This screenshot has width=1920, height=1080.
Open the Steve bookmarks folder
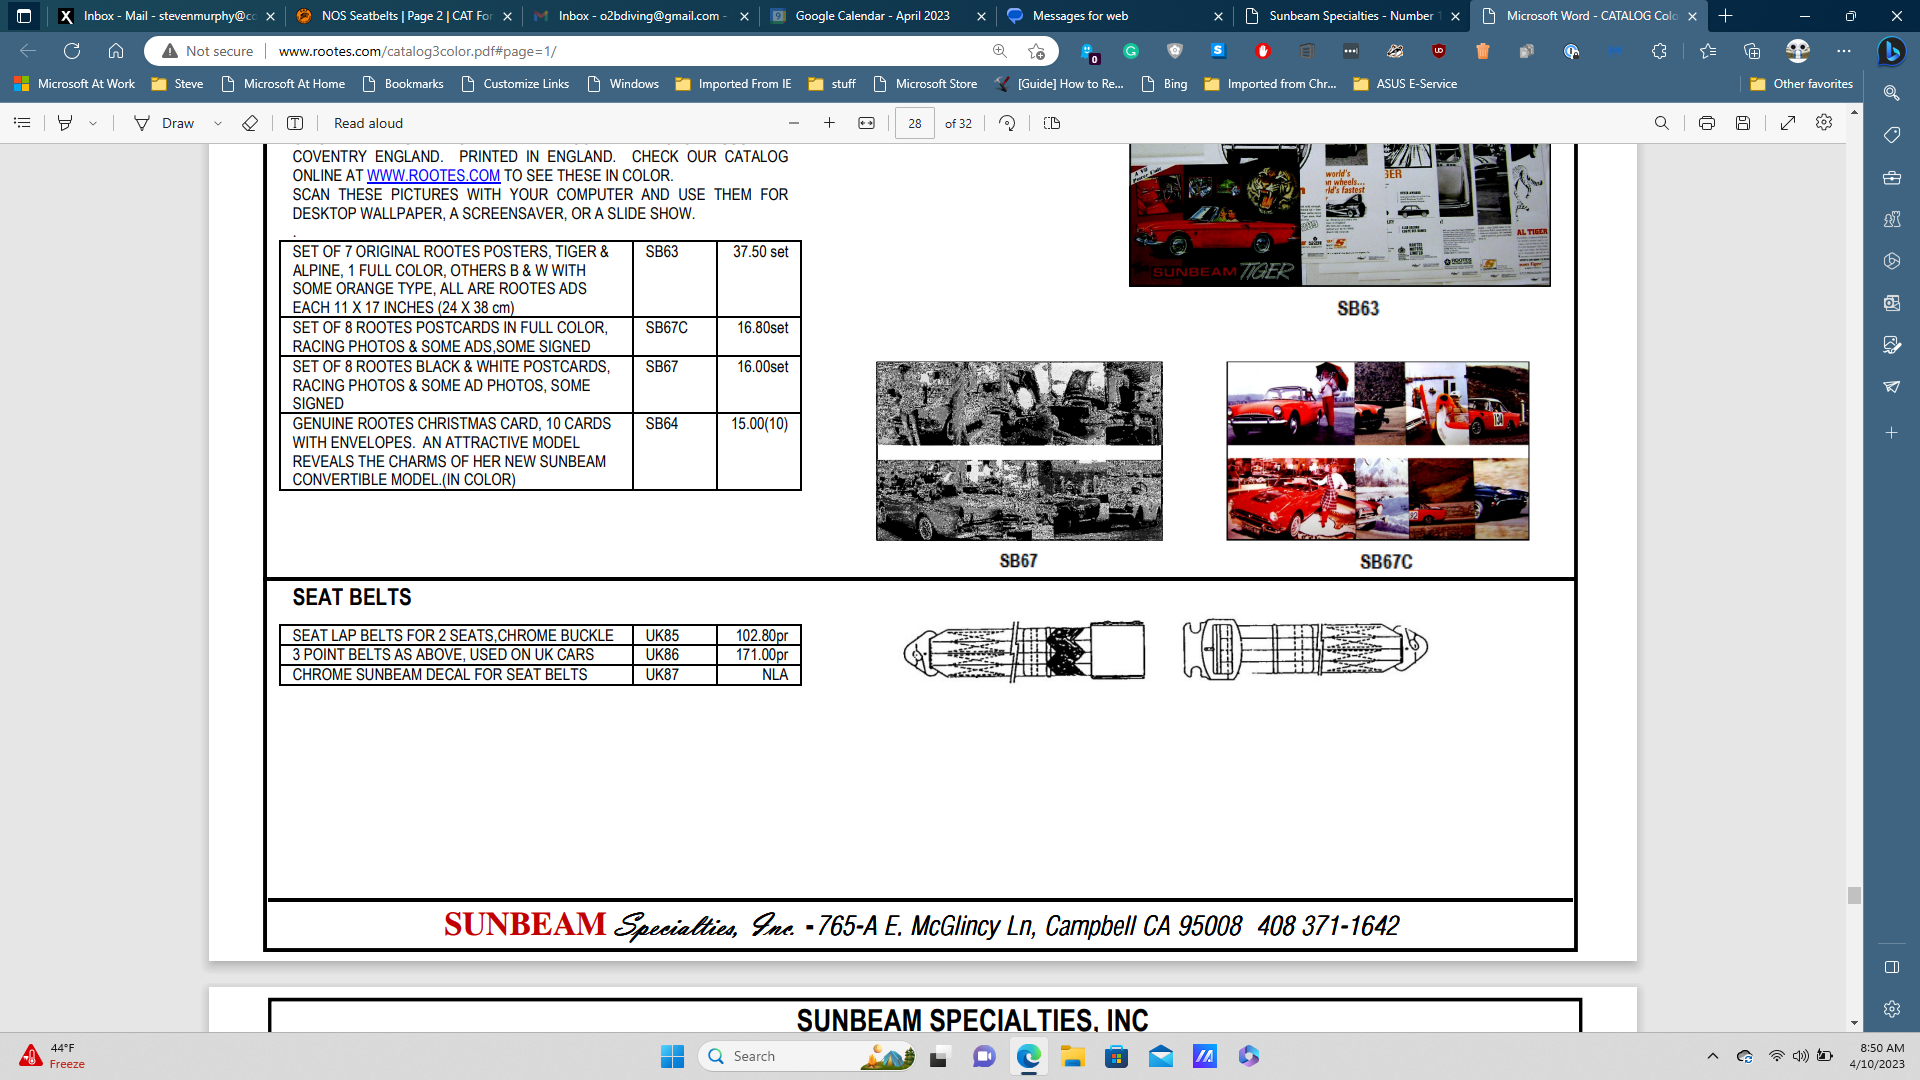[177, 84]
